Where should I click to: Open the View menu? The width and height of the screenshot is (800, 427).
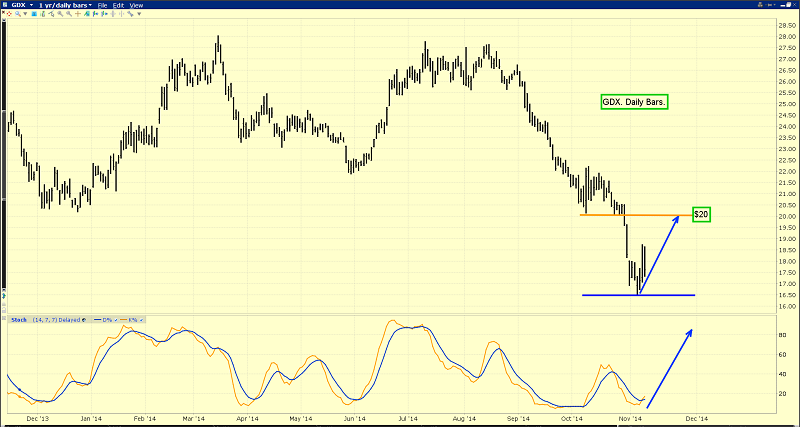[x=136, y=5]
